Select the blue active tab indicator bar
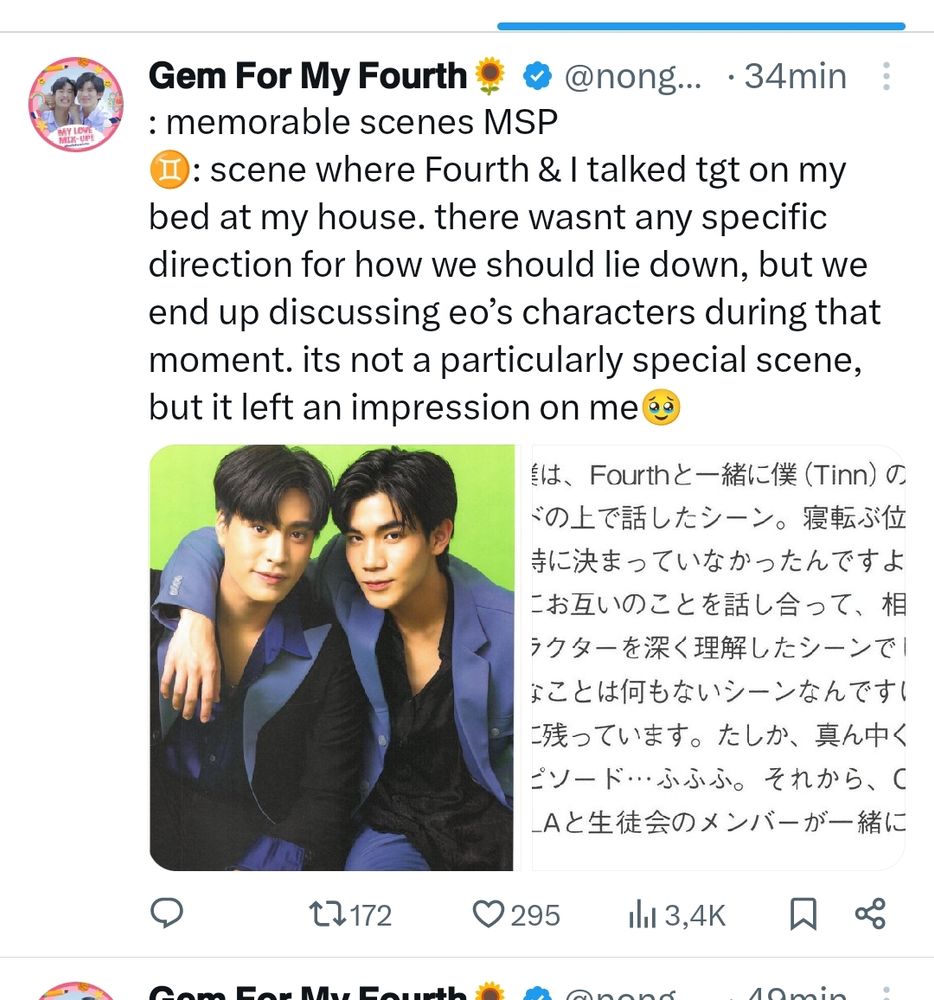The height and width of the screenshot is (1000, 934). (701, 26)
